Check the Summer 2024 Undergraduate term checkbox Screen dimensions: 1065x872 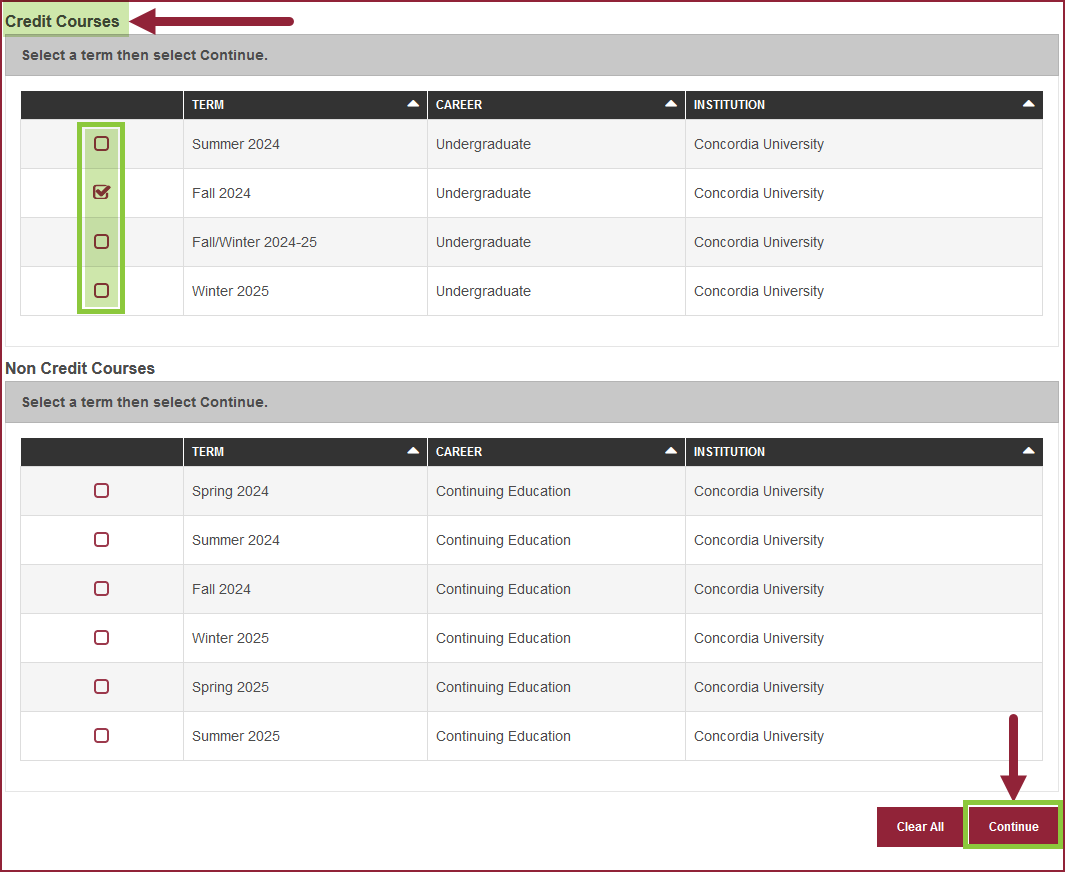pyautogui.click(x=101, y=143)
